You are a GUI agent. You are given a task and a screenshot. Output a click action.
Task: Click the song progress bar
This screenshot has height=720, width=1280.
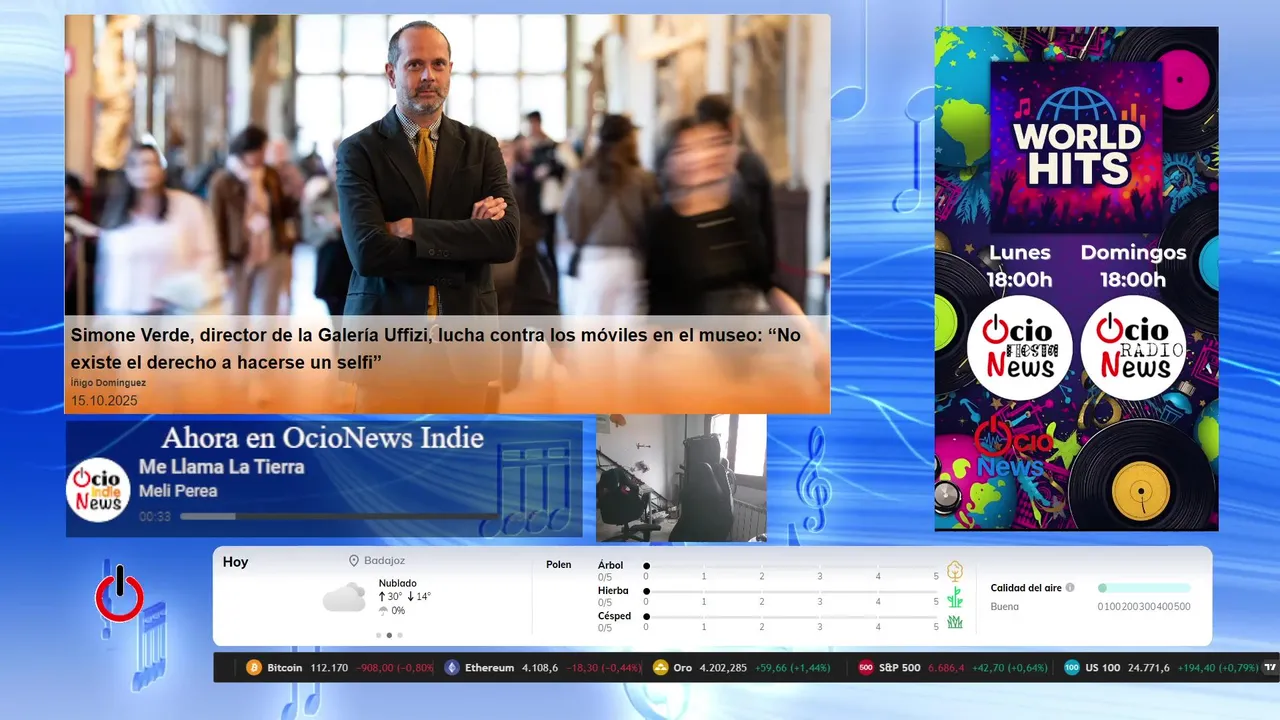click(340, 517)
